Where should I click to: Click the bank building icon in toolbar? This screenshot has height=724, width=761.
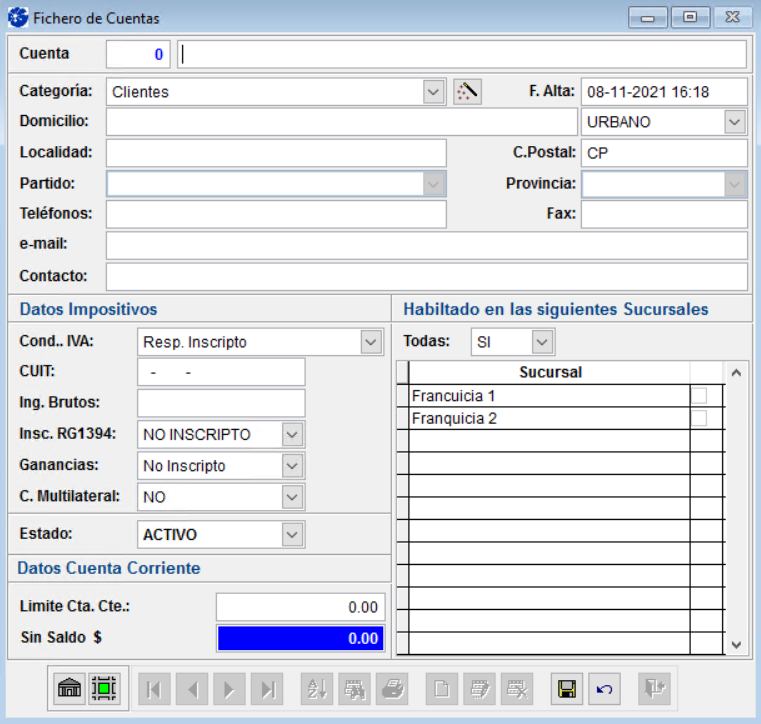[x=70, y=688]
